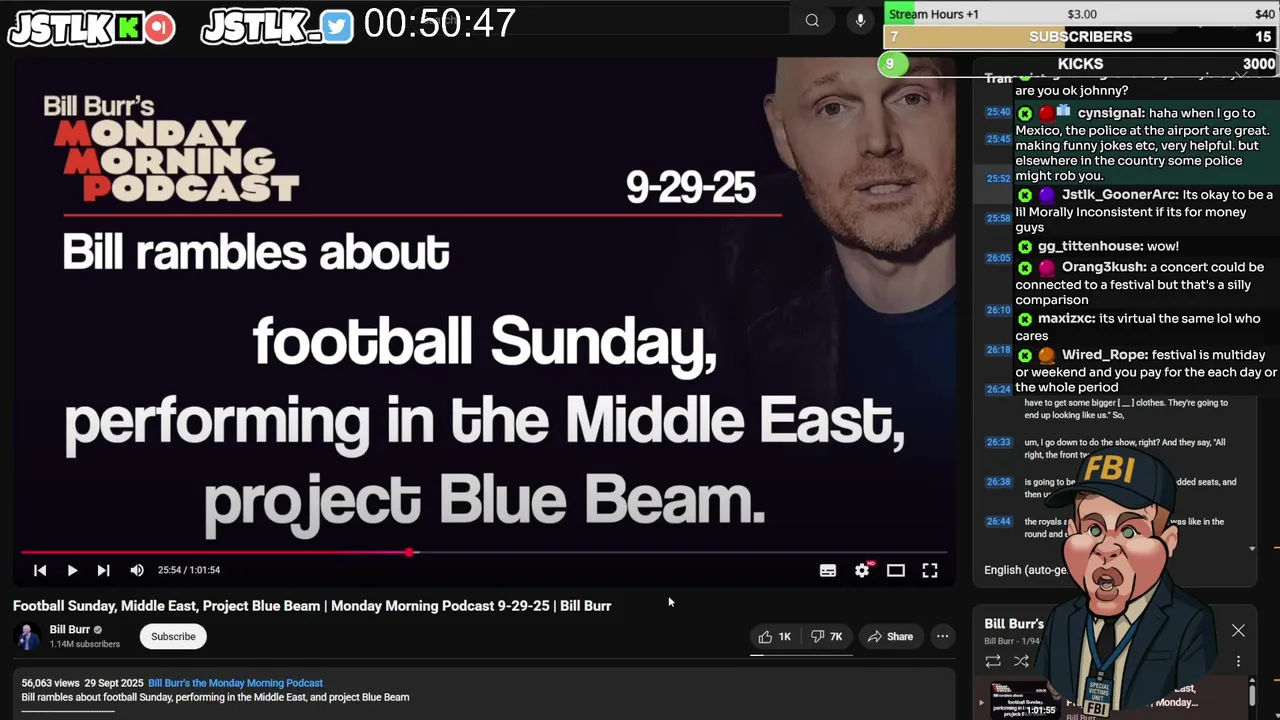Toggle shuffle playlist
This screenshot has height=720, width=1280.
click(1021, 661)
